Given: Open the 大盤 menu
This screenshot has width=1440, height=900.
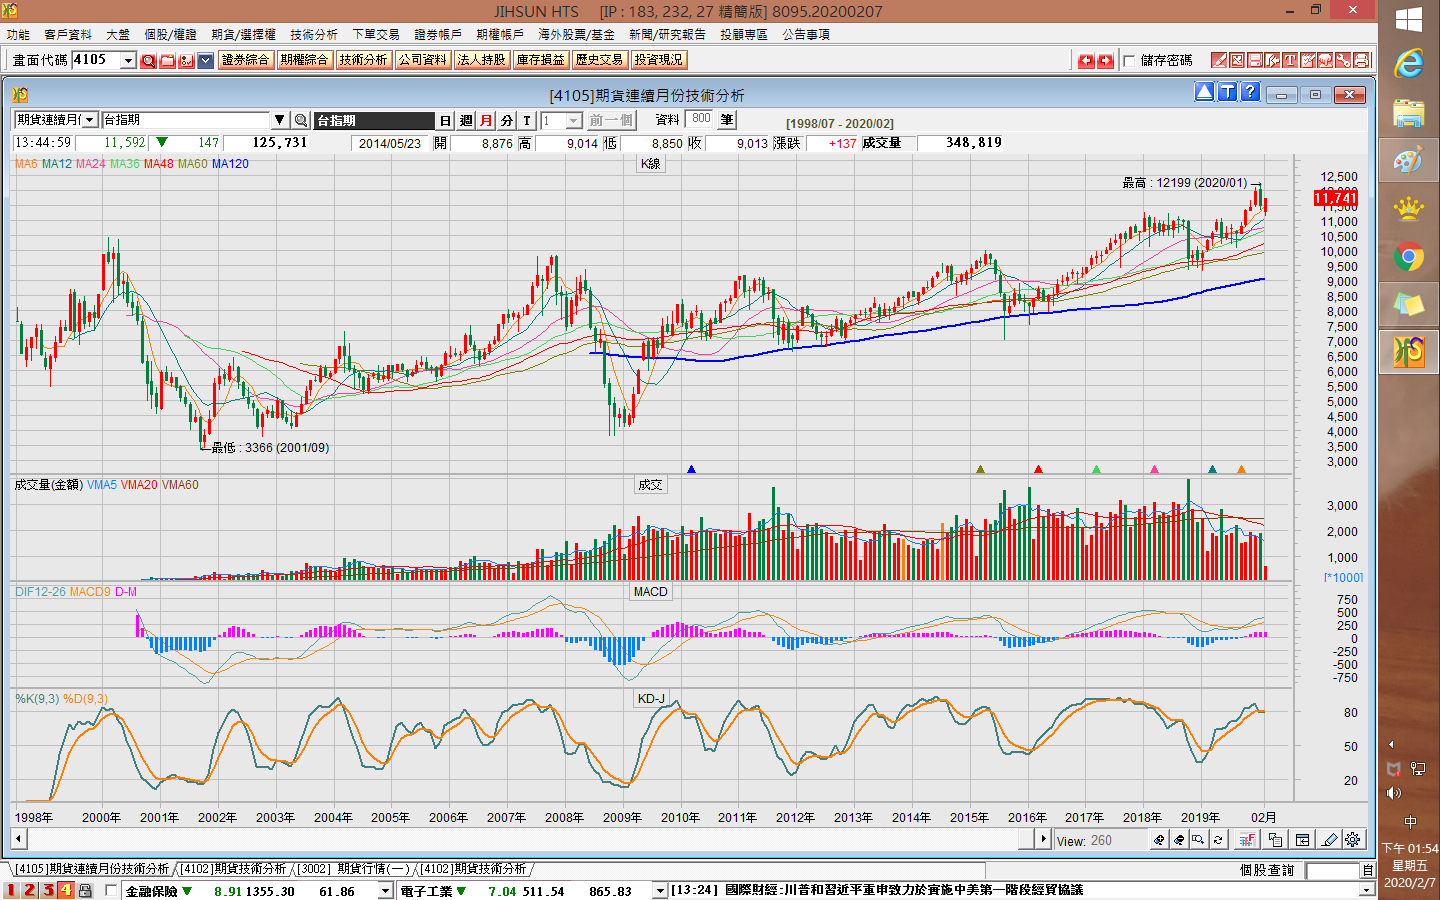Looking at the screenshot, I should [118, 34].
